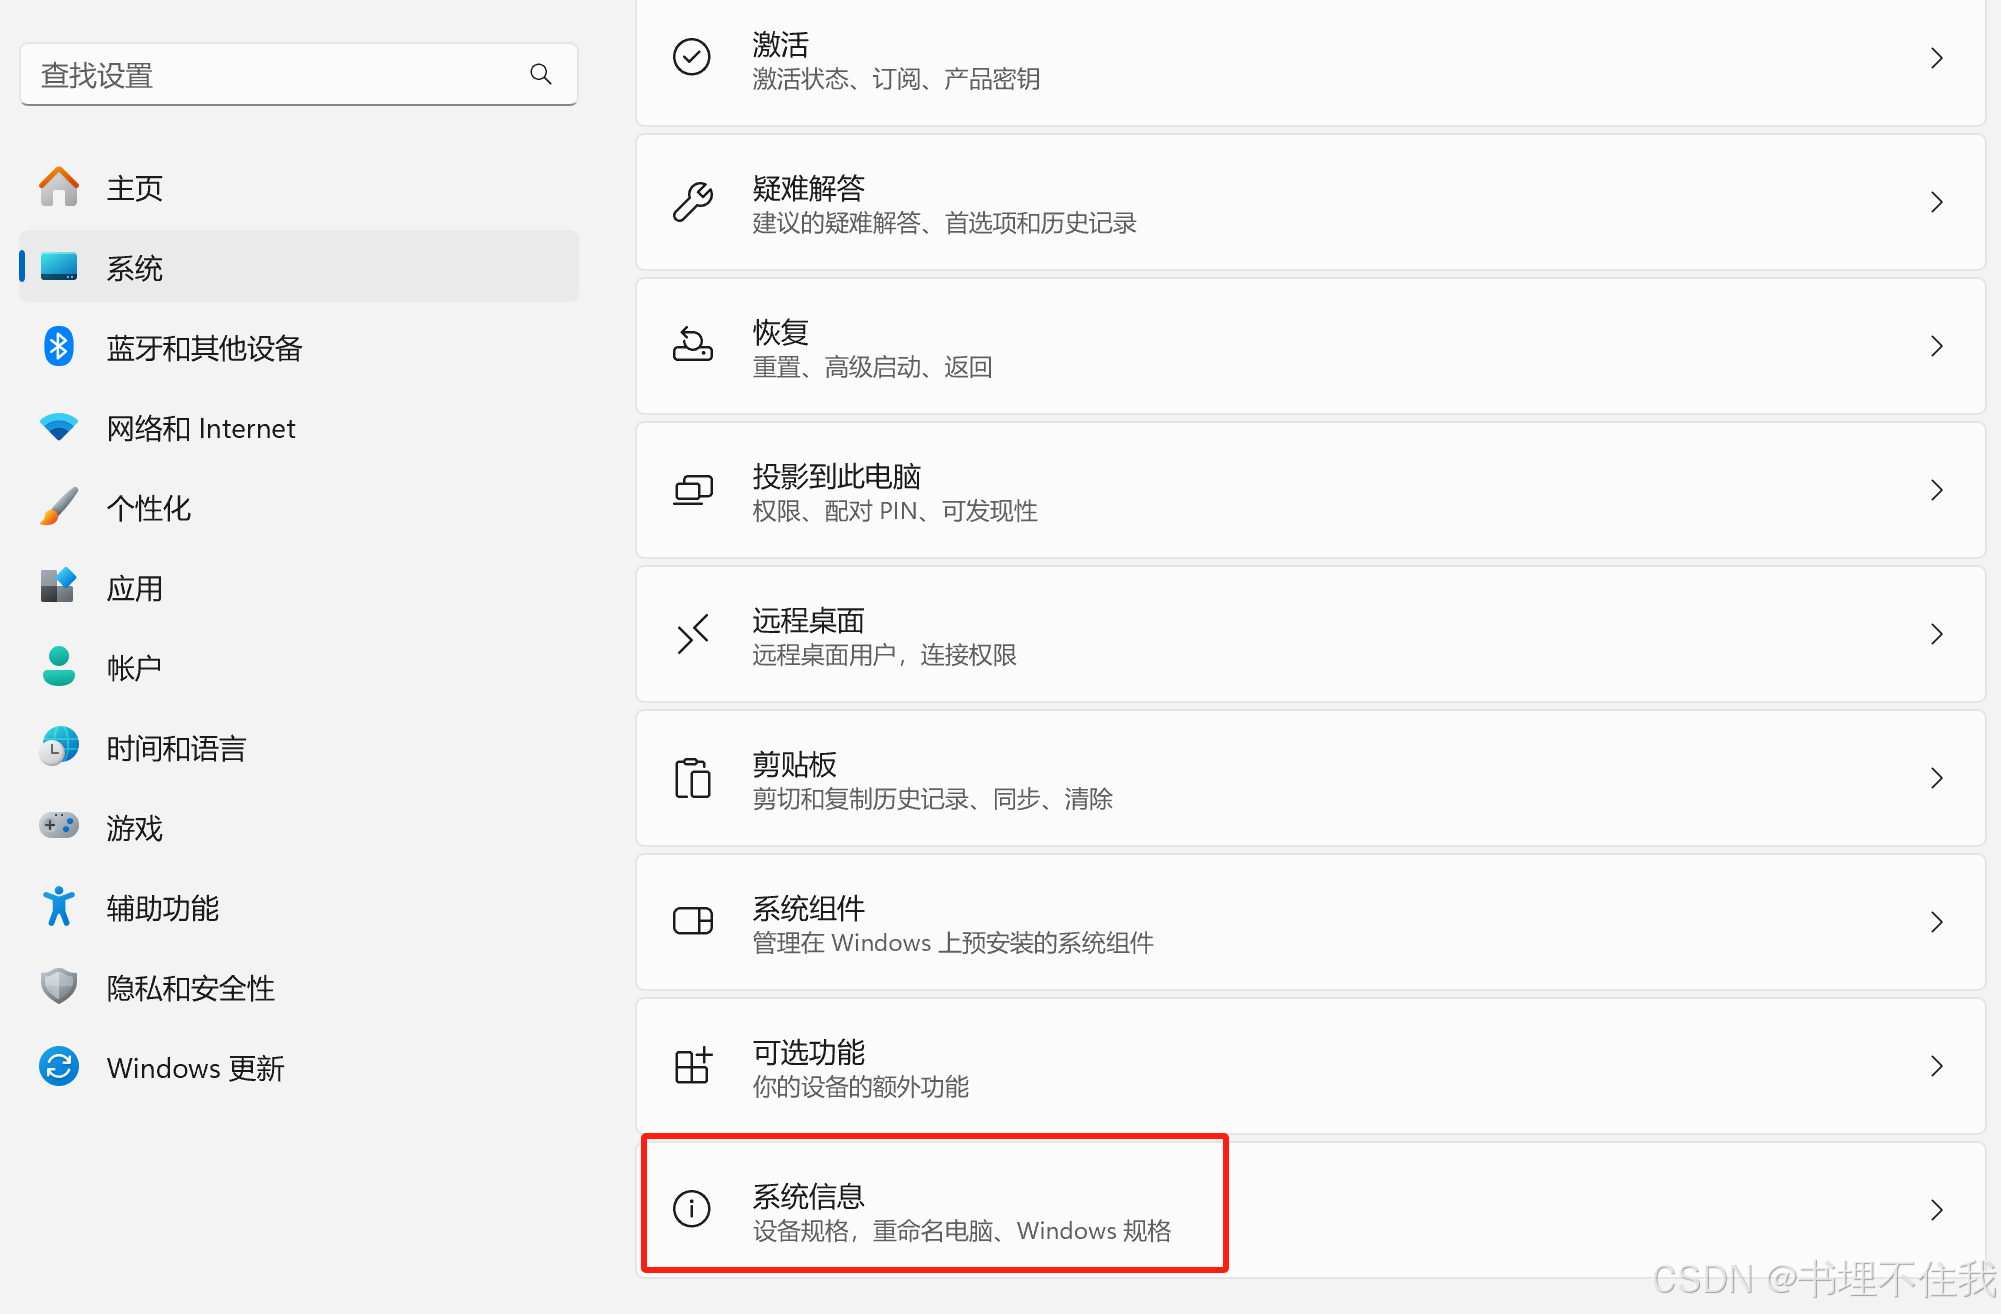Expand the 激活 row chevron
The width and height of the screenshot is (2001, 1314).
pos(1937,59)
